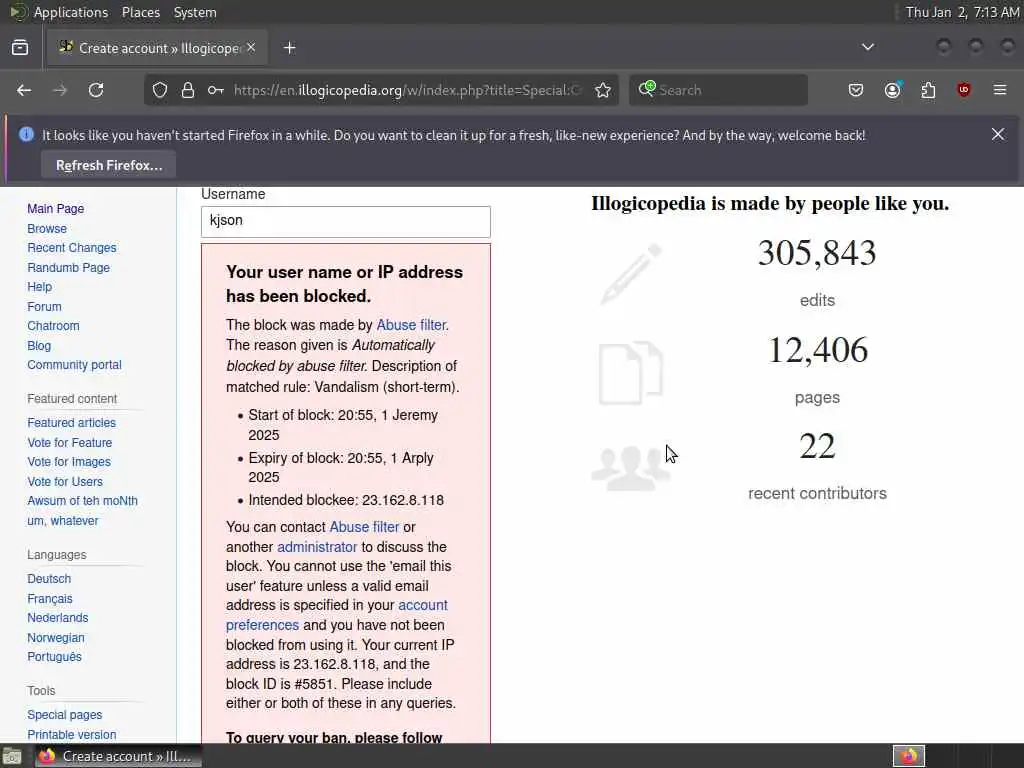1024x768 pixels.
Task: Open the Main Page sidebar link
Action: pyautogui.click(x=56, y=209)
